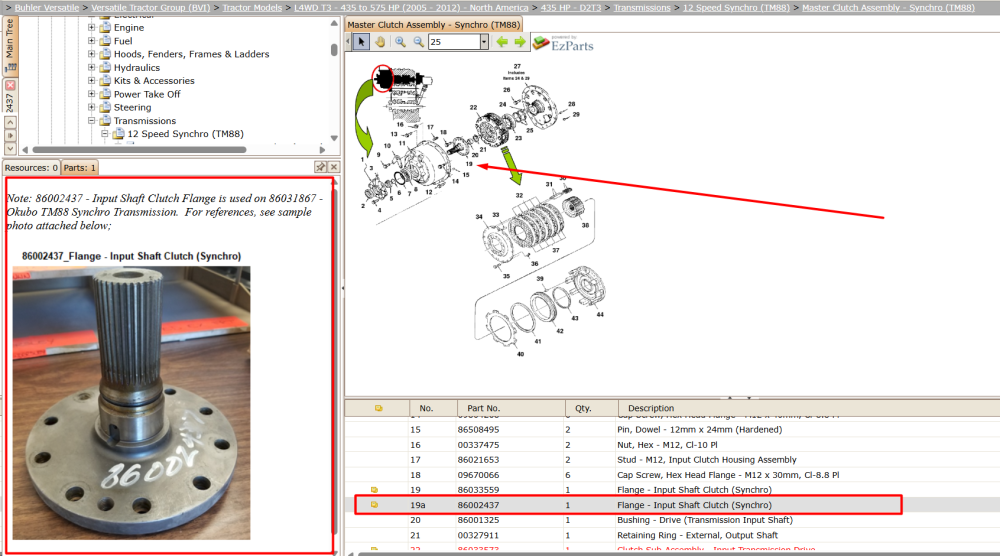The width and height of the screenshot is (1000, 556).
Task: Select 12 Speed Synchro (TM88) tree item
Action: pos(185,134)
